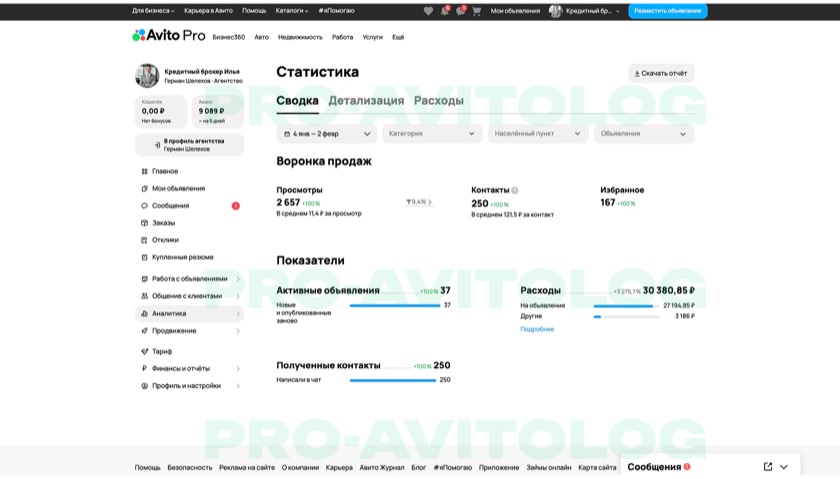
Task: Click the Главное sidebar item
Action: [165, 171]
